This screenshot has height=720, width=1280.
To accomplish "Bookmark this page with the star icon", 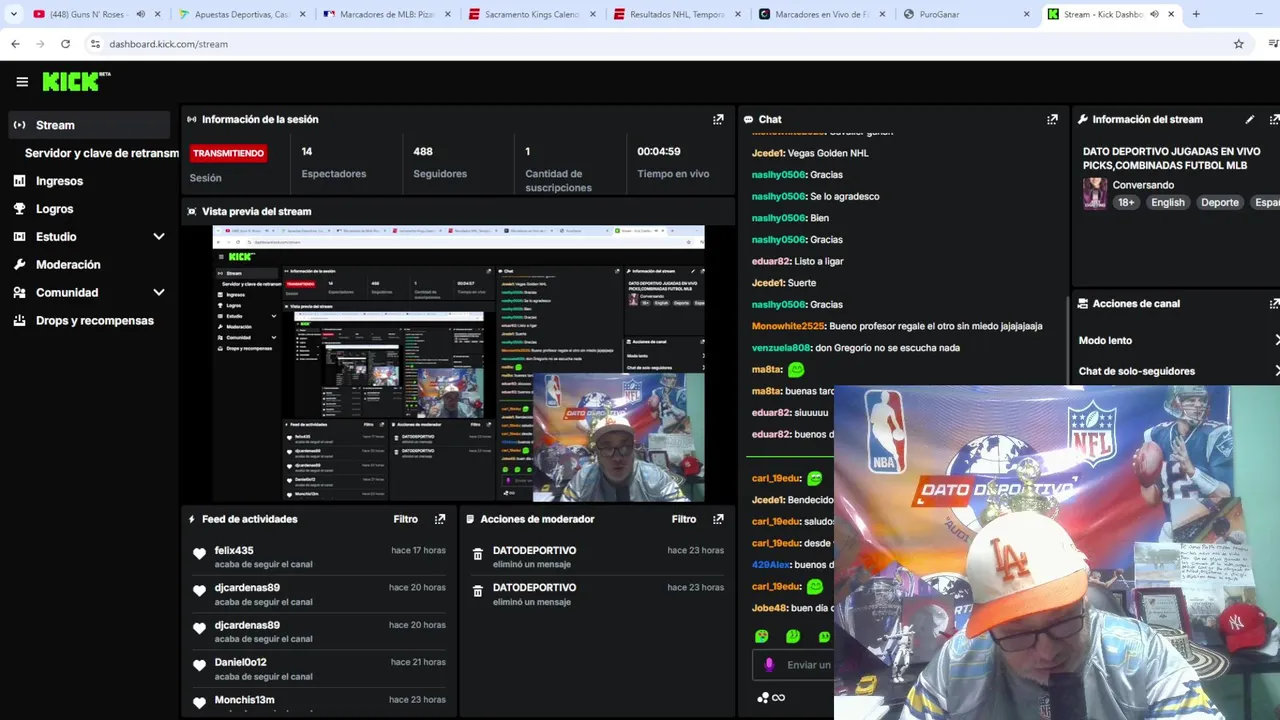I will 1239,44.
